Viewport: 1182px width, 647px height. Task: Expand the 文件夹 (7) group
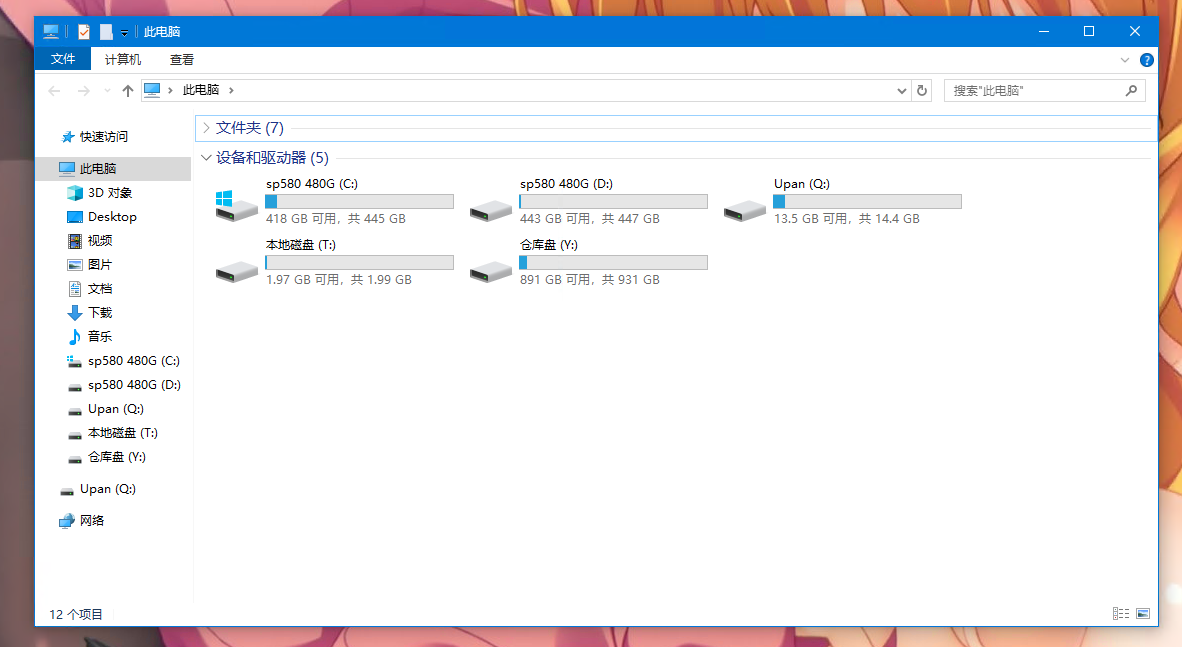tap(206, 128)
